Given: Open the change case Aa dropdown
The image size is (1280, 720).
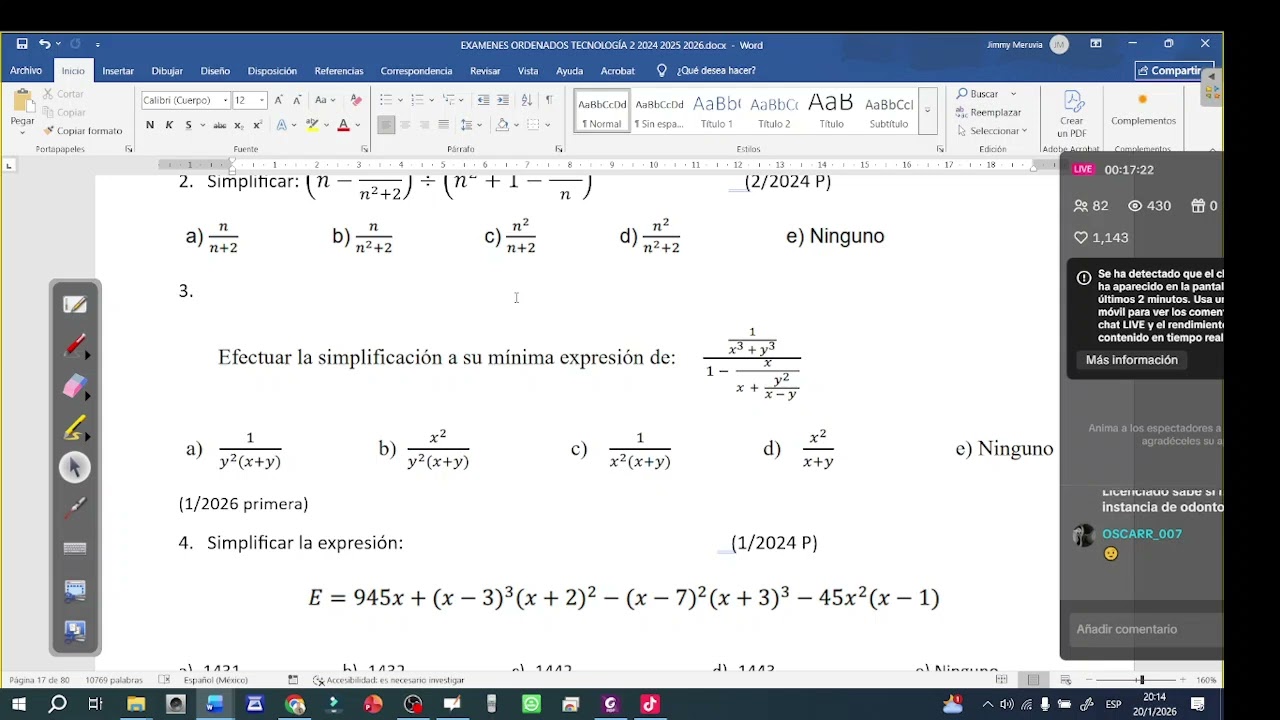Looking at the screenshot, I should tap(325, 100).
